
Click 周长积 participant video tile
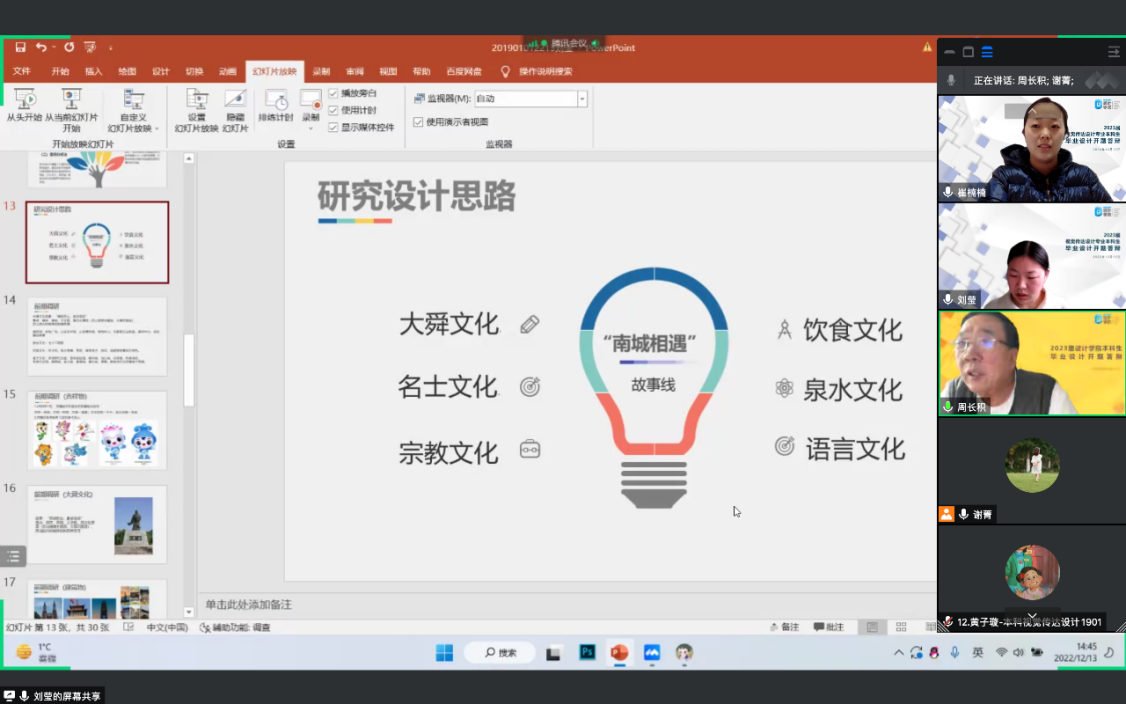click(1032, 363)
